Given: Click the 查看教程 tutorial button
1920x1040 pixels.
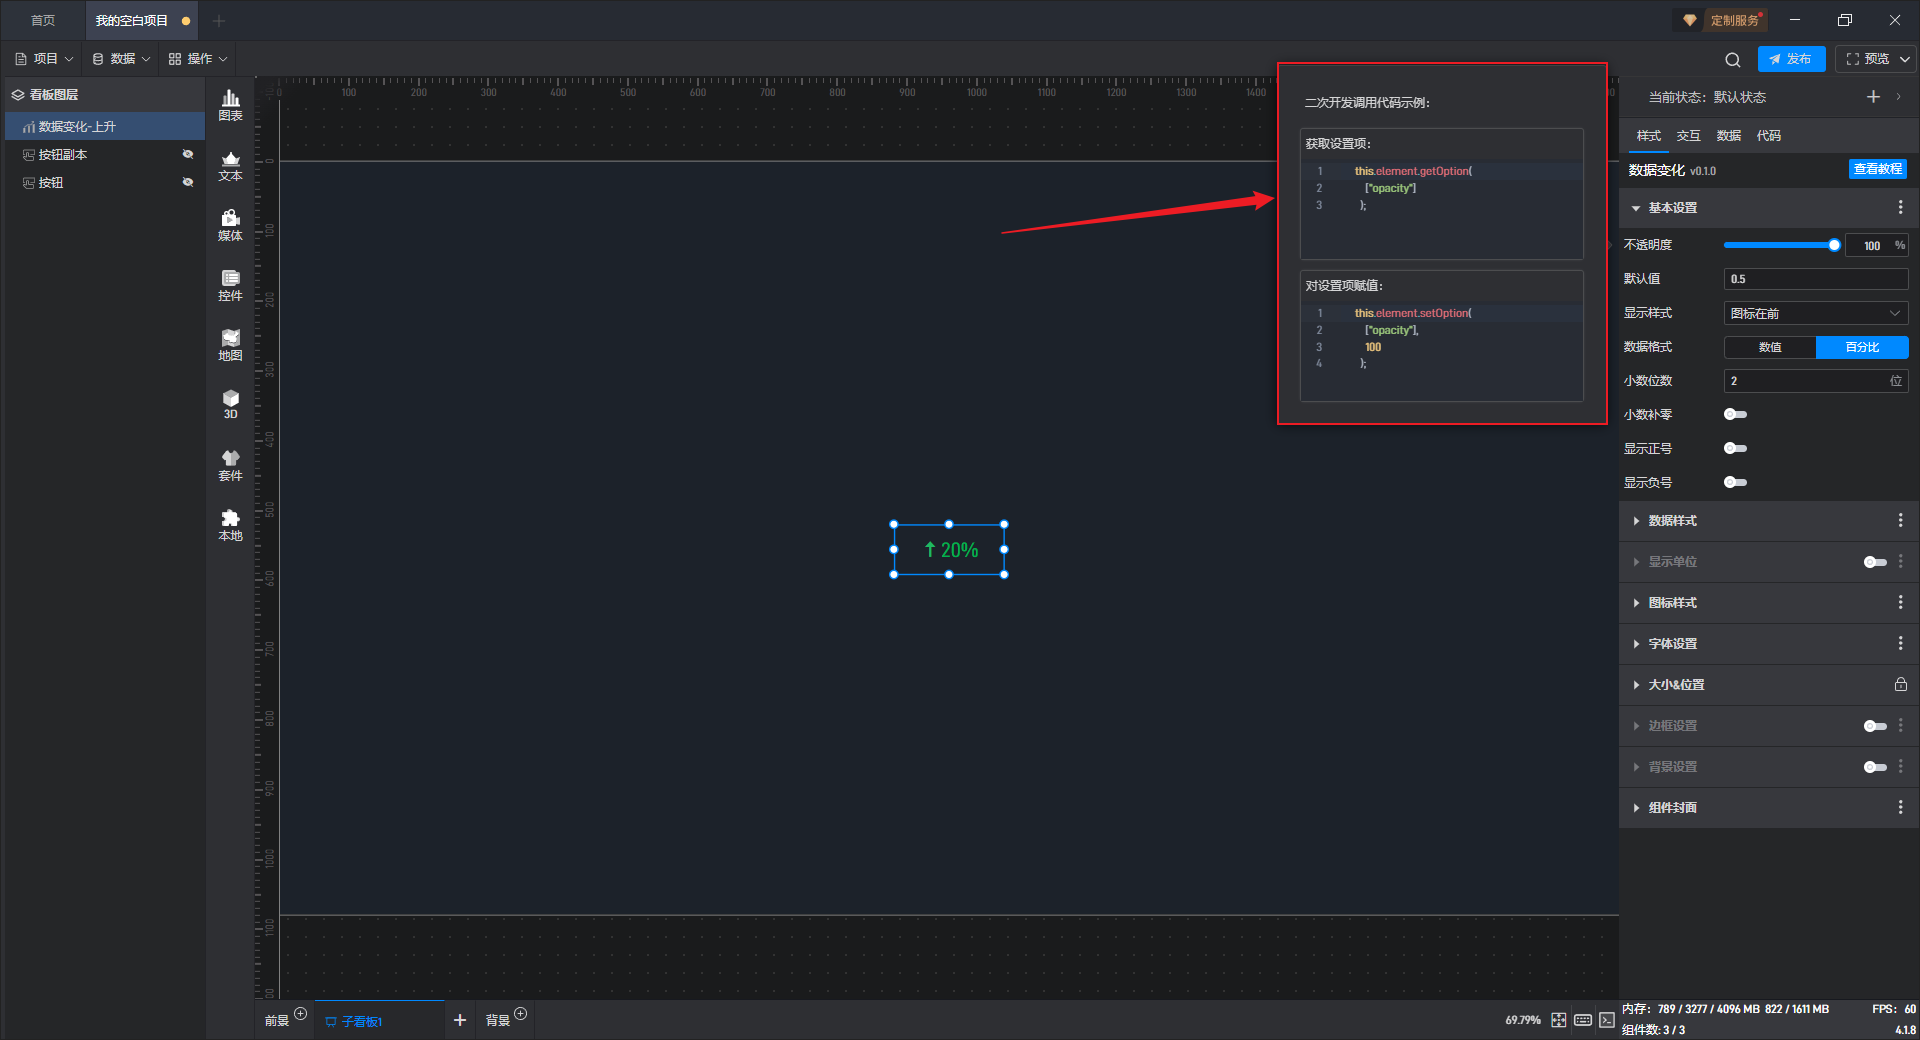Looking at the screenshot, I should tap(1877, 170).
